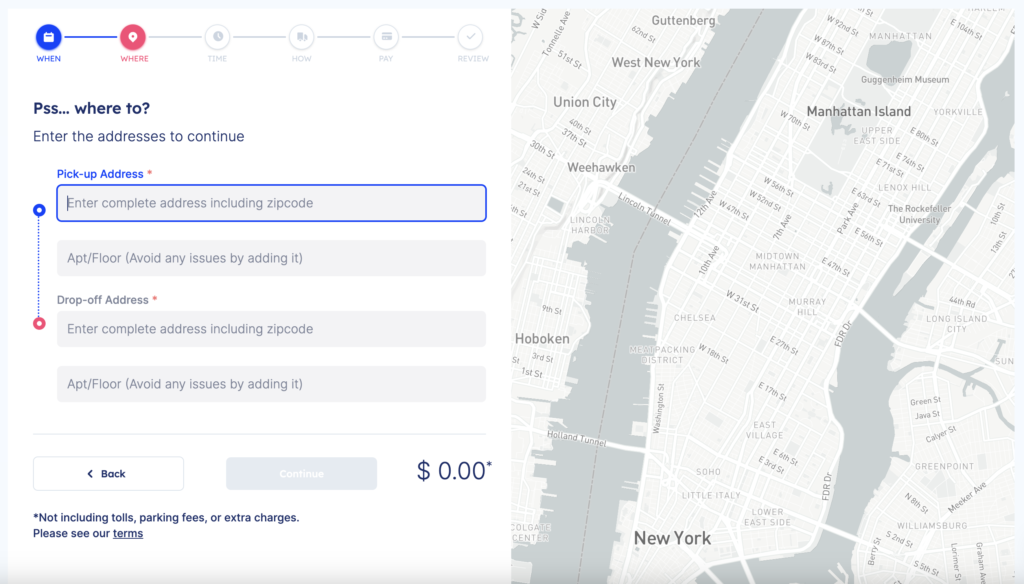
Task: Open the REVIEW checkmark step icon
Action: click(471, 37)
